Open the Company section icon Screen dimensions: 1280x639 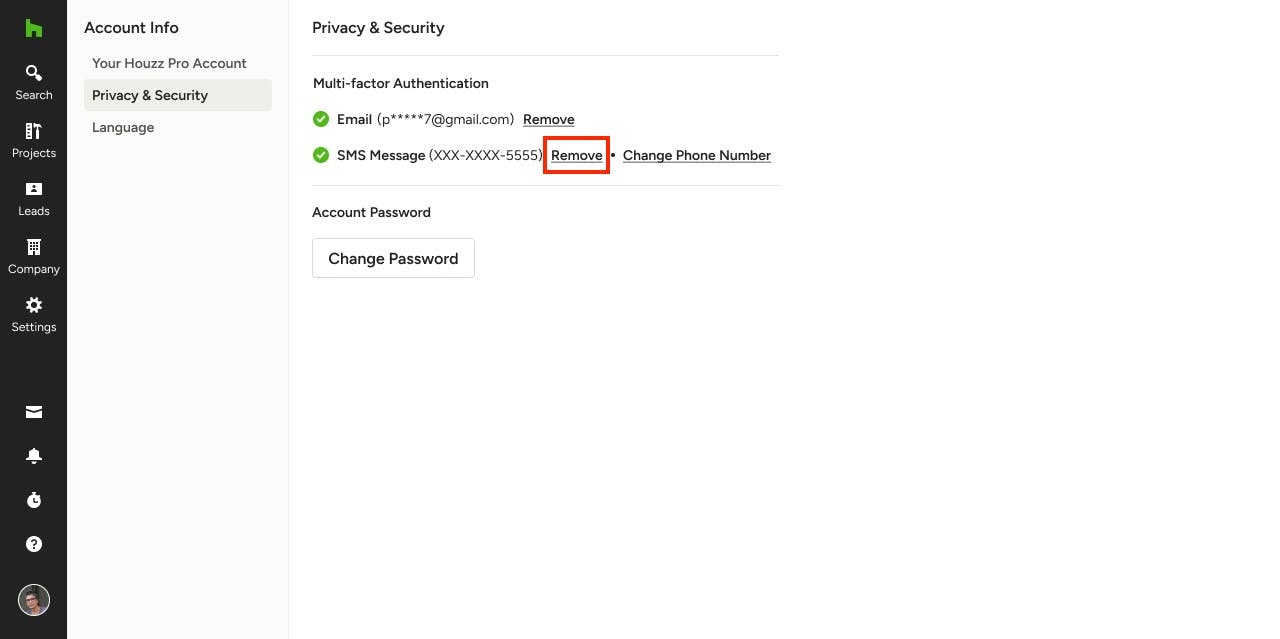[33, 256]
